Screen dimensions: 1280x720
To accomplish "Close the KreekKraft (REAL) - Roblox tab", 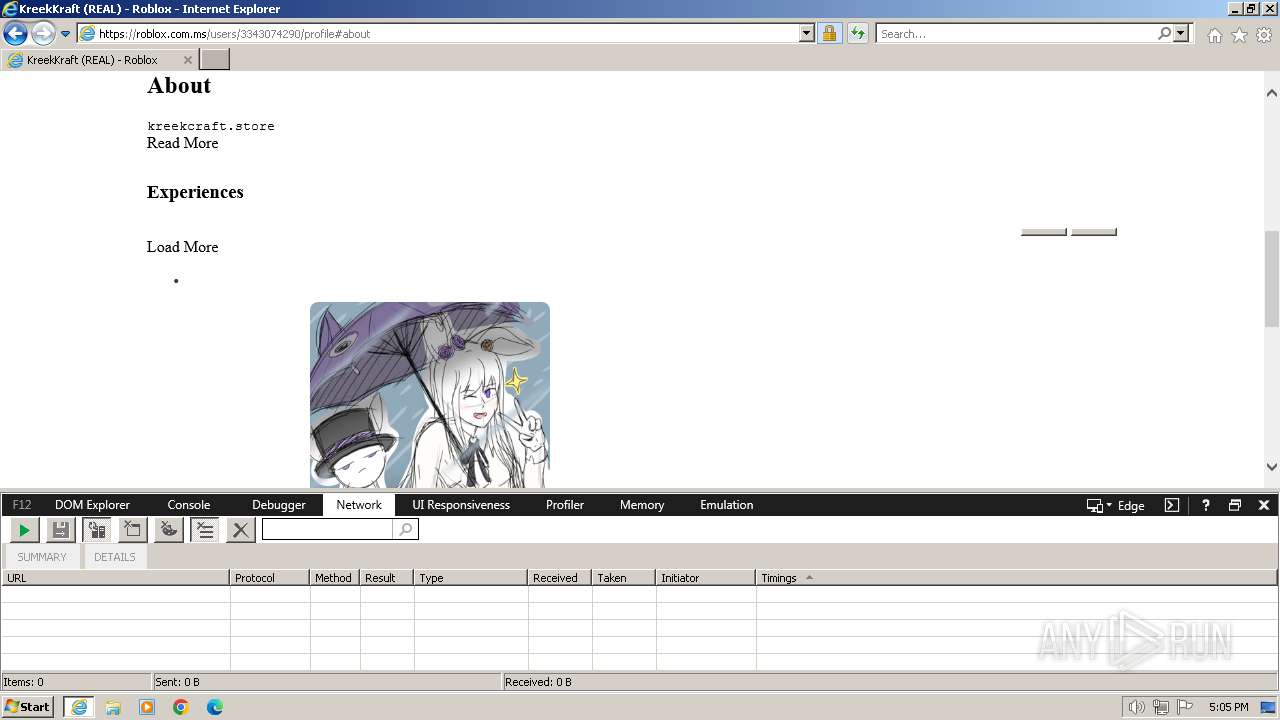I will tap(187, 60).
